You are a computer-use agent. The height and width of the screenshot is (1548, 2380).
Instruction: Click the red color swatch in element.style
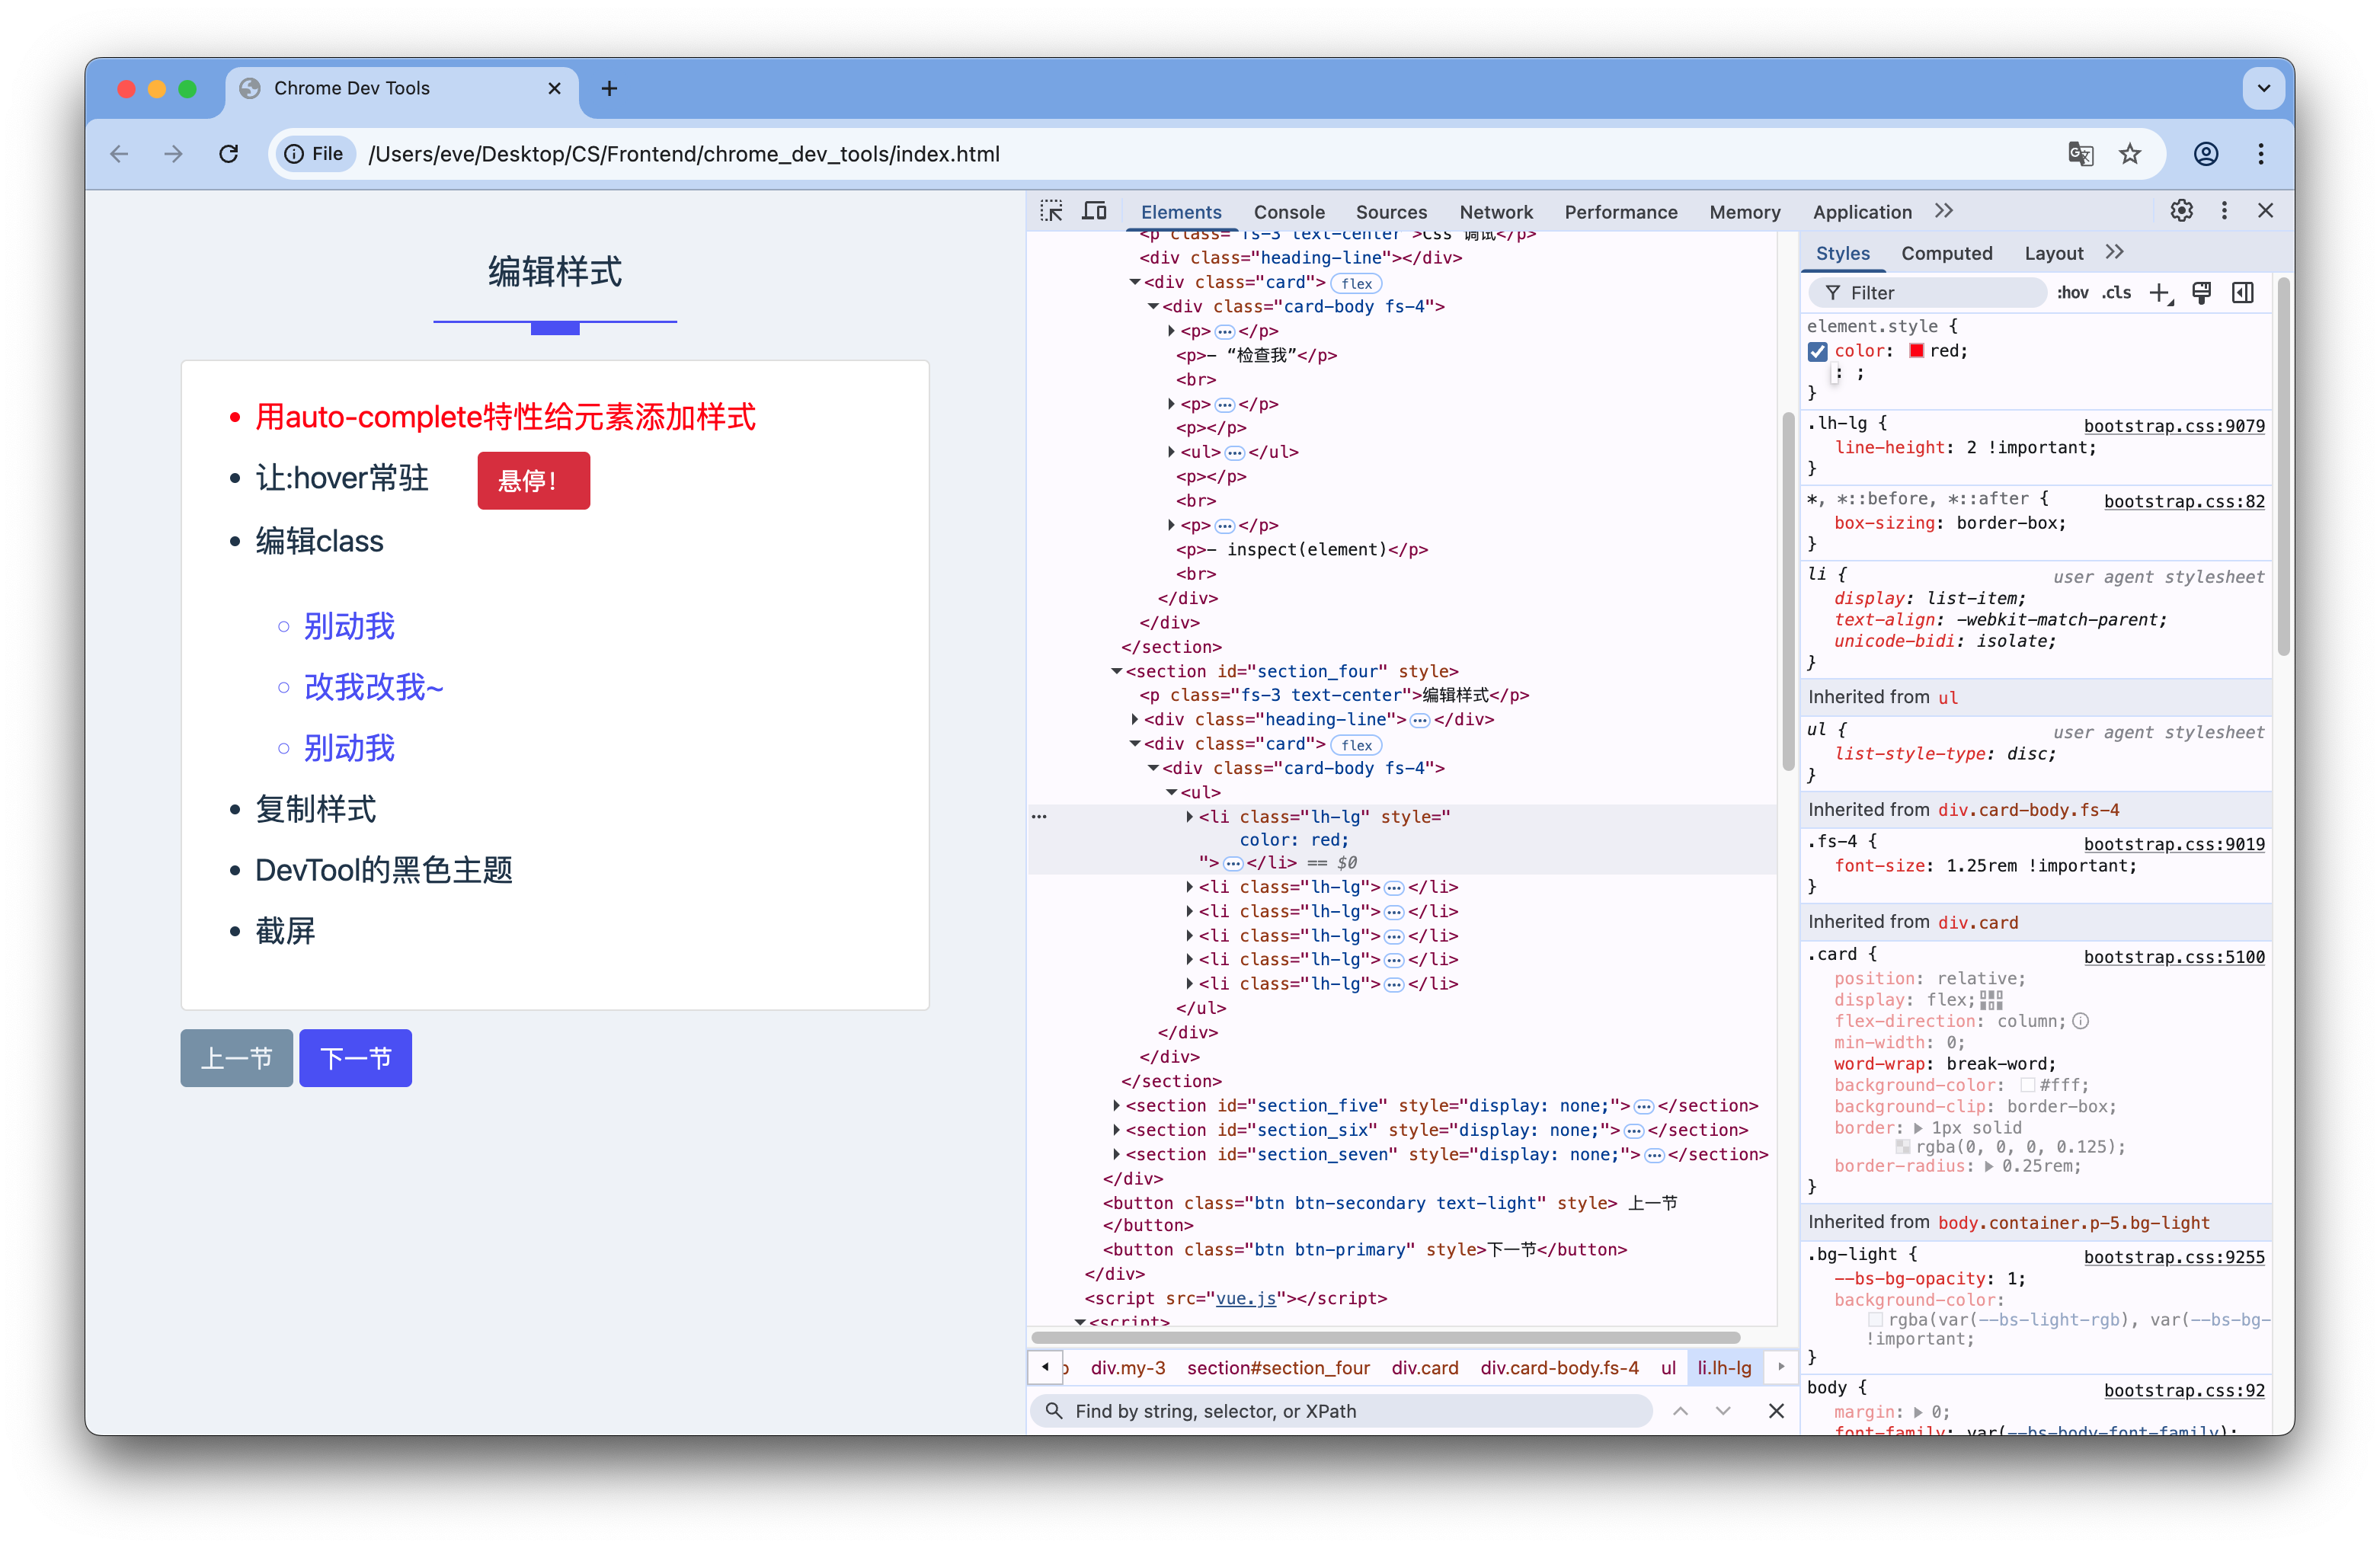click(1916, 351)
